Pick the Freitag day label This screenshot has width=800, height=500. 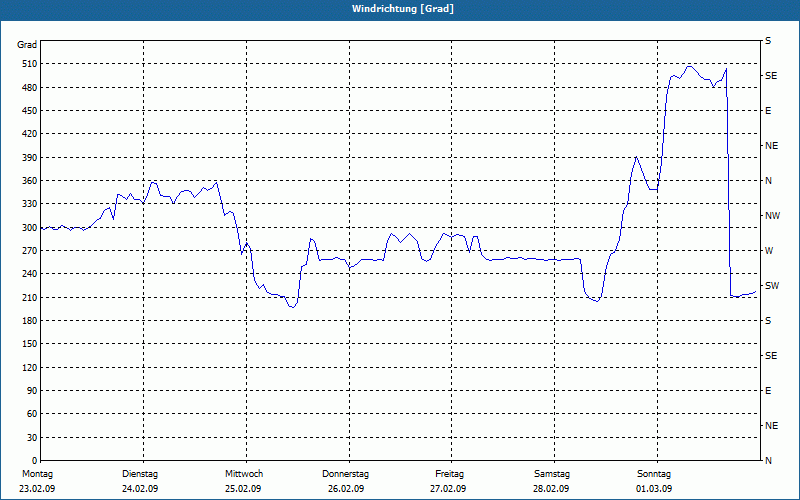(x=449, y=474)
